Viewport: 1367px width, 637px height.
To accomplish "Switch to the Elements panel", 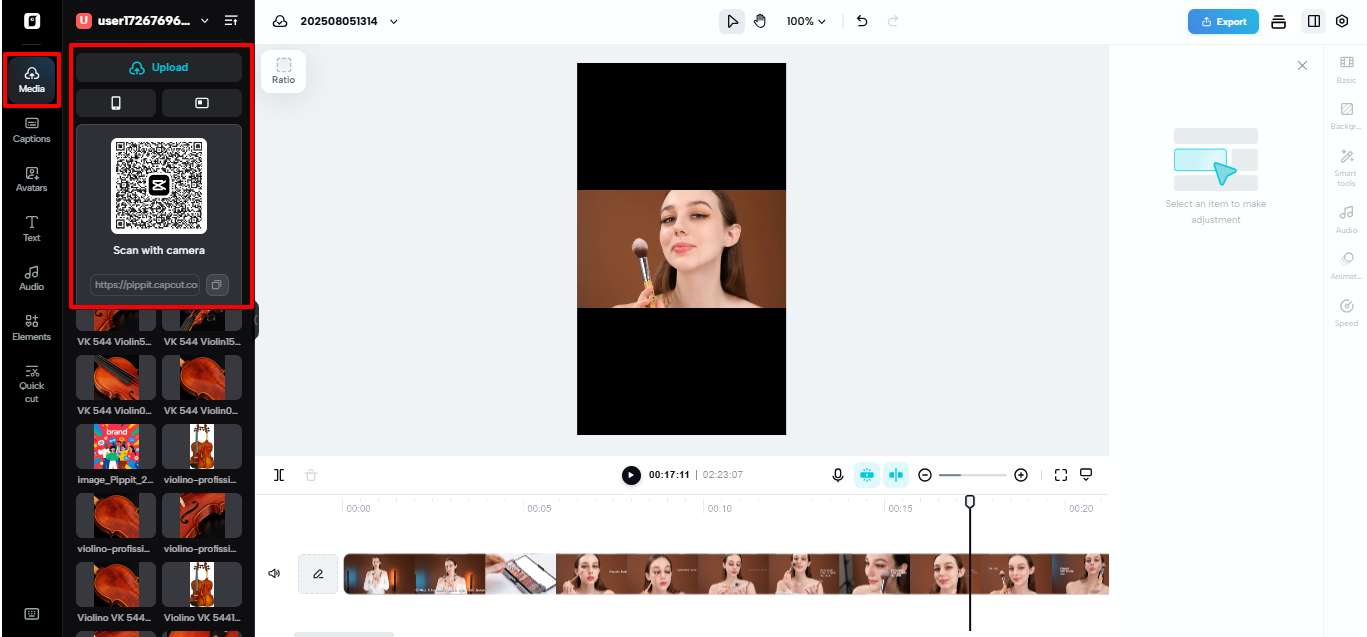I will (x=31, y=328).
